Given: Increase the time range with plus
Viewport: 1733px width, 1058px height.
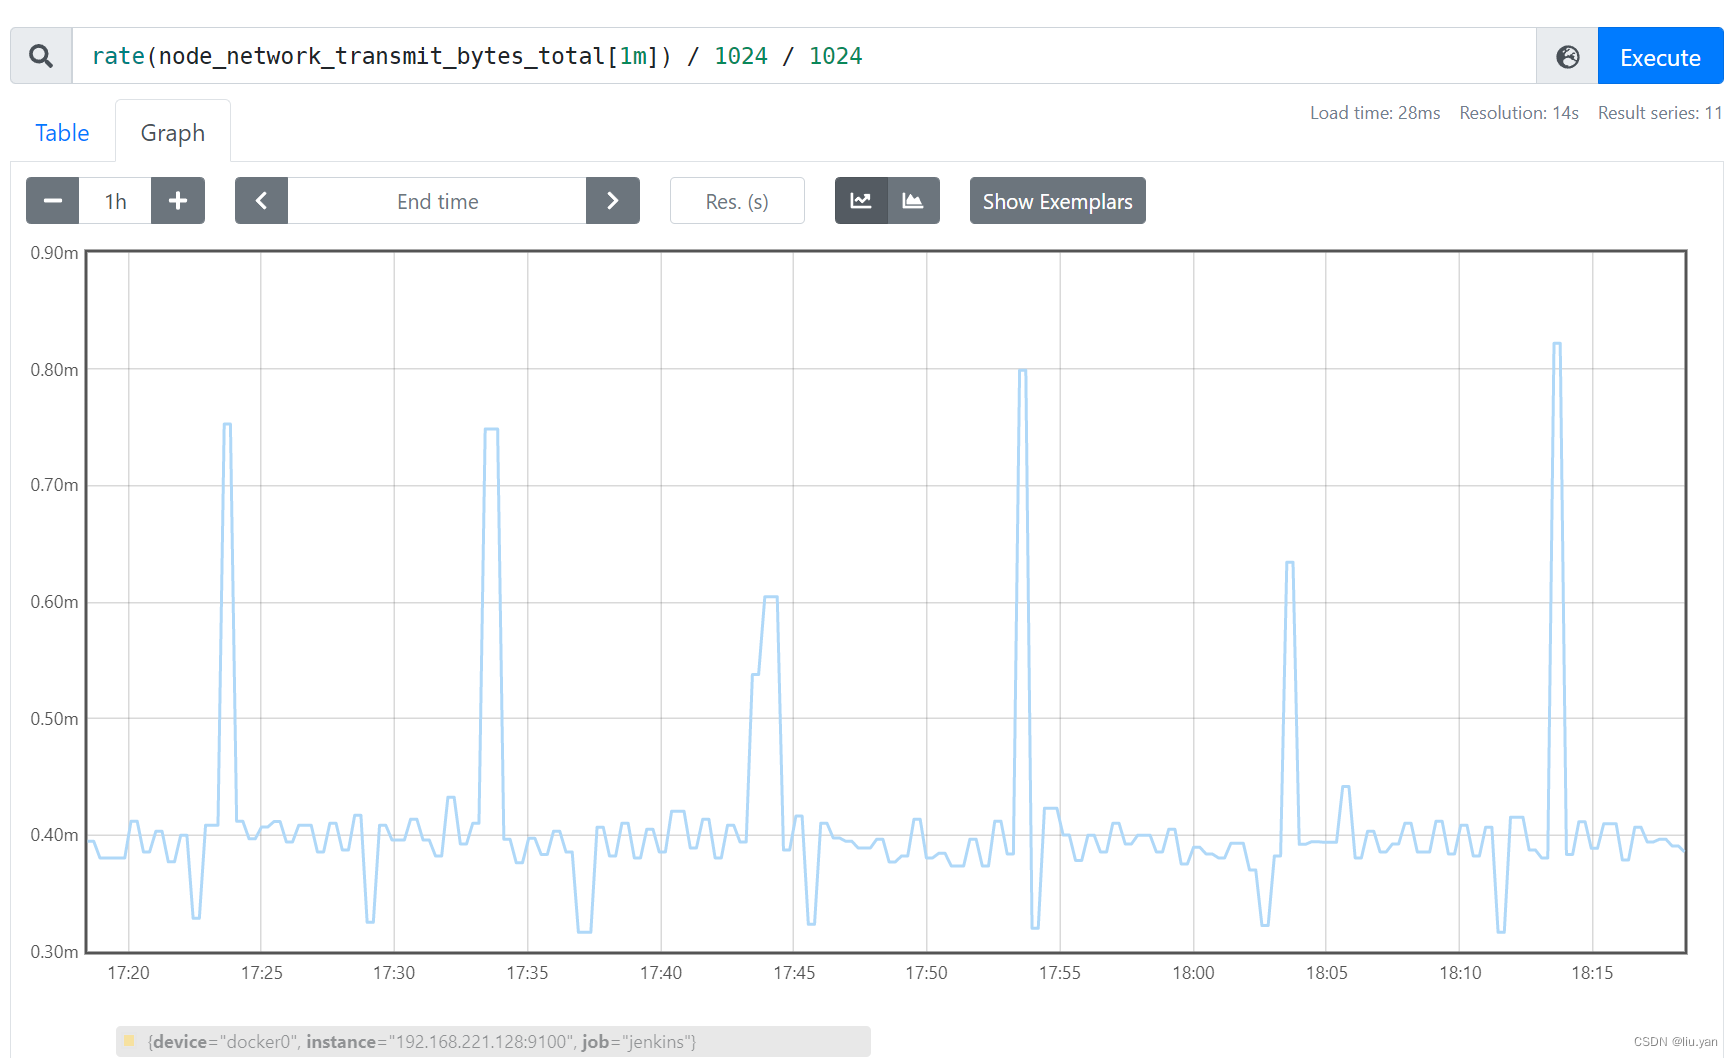Looking at the screenshot, I should tap(178, 201).
